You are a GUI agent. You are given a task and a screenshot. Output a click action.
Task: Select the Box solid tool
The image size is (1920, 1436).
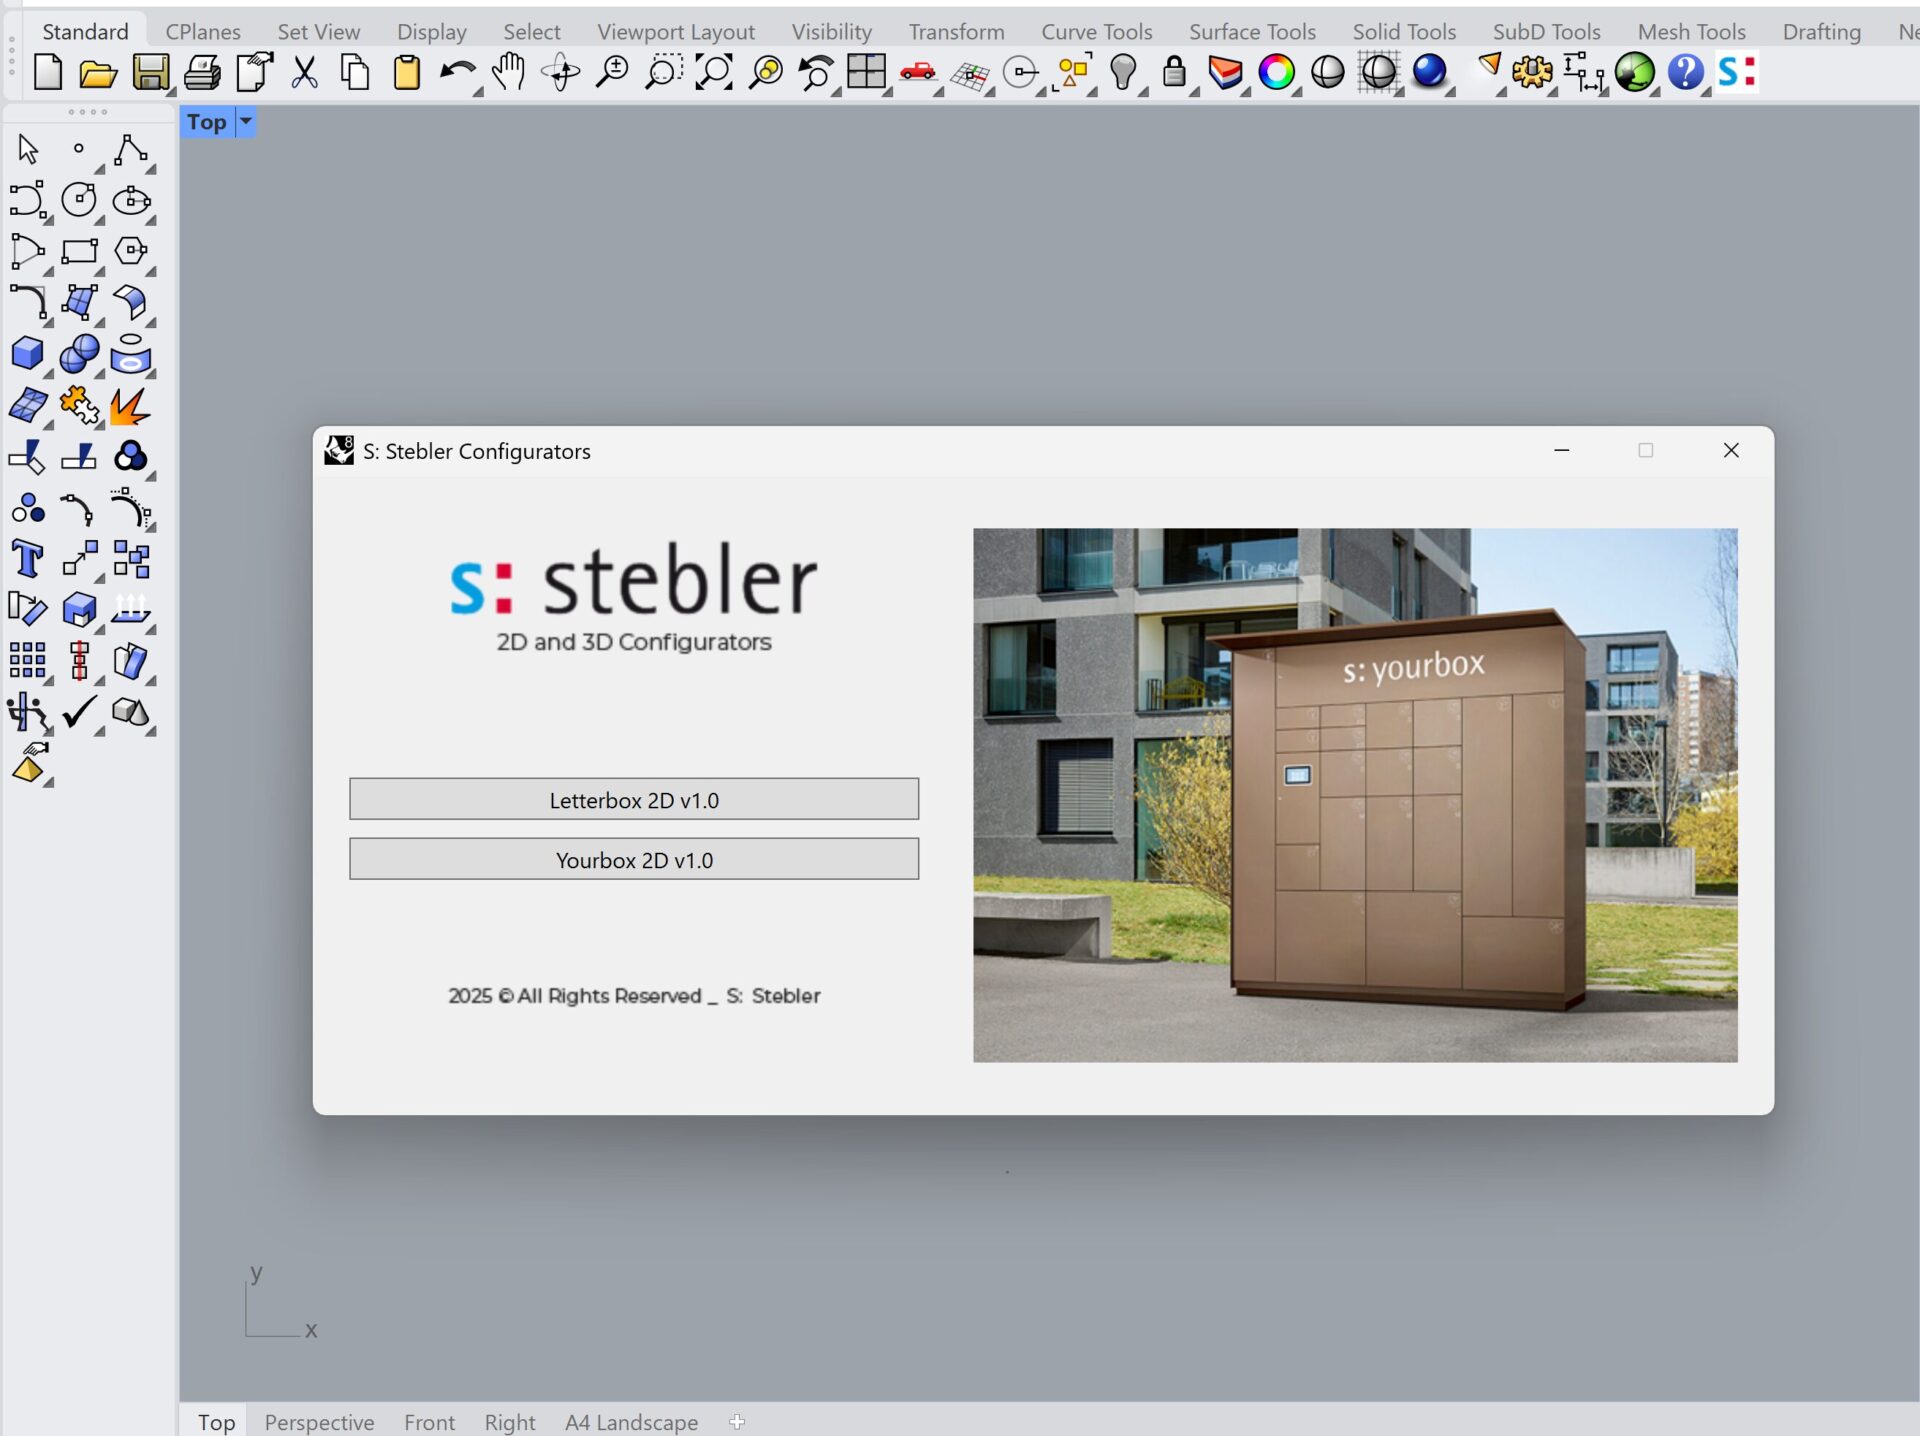point(28,354)
